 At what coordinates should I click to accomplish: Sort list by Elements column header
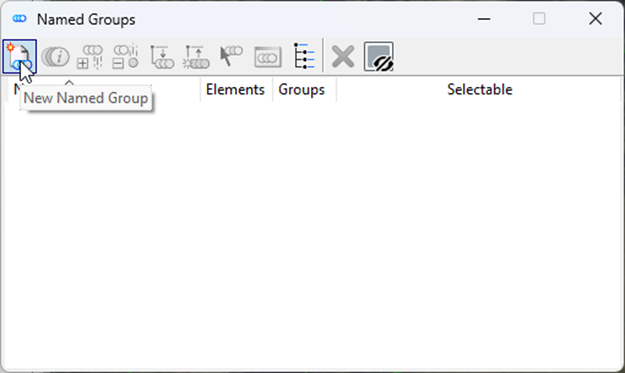pos(235,90)
